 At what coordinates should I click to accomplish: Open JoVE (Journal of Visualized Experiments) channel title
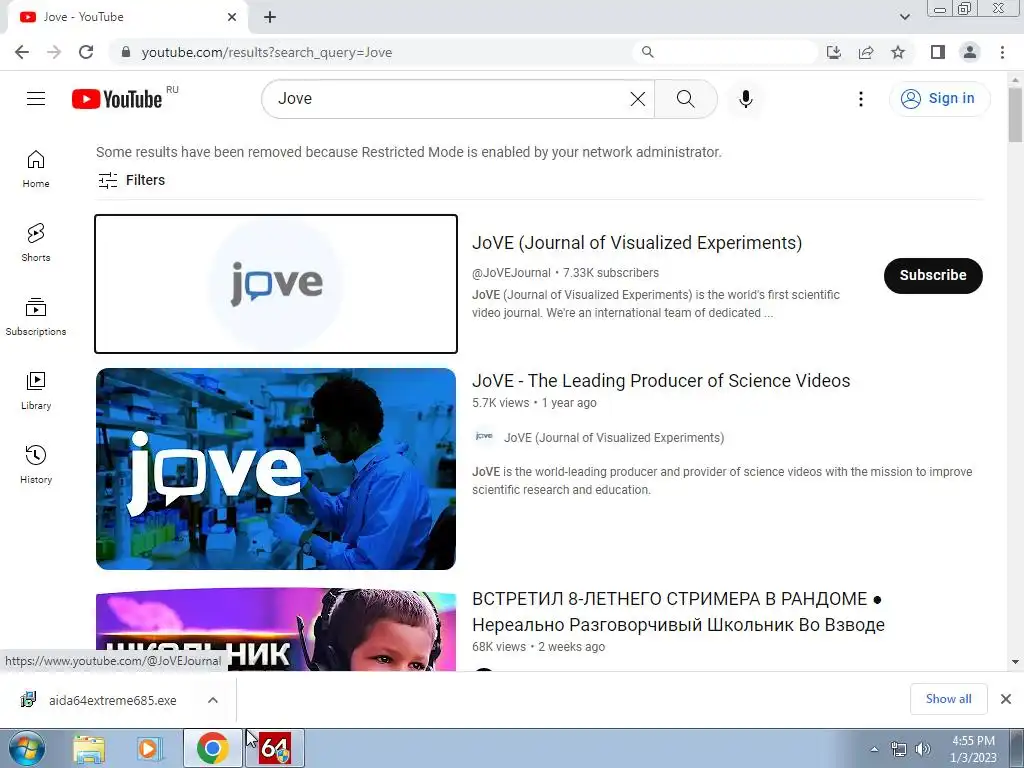(637, 243)
